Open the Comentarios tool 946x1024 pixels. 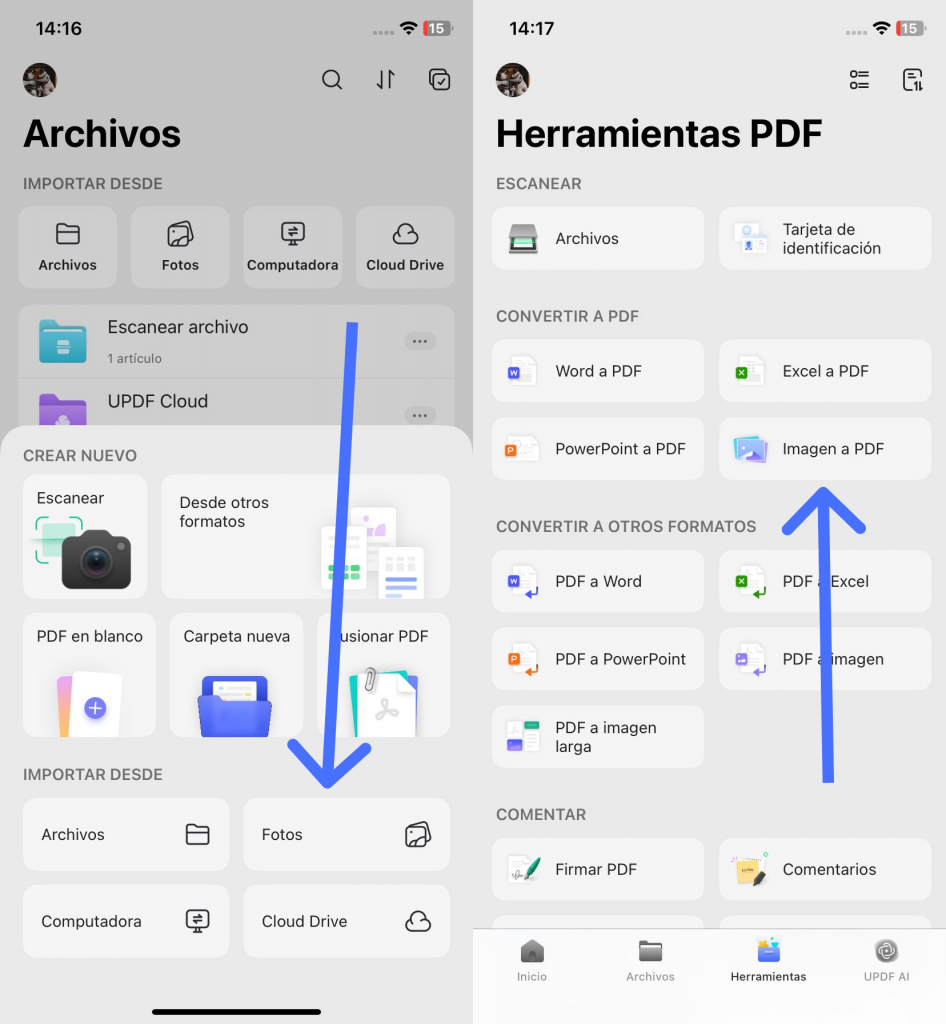coord(825,869)
